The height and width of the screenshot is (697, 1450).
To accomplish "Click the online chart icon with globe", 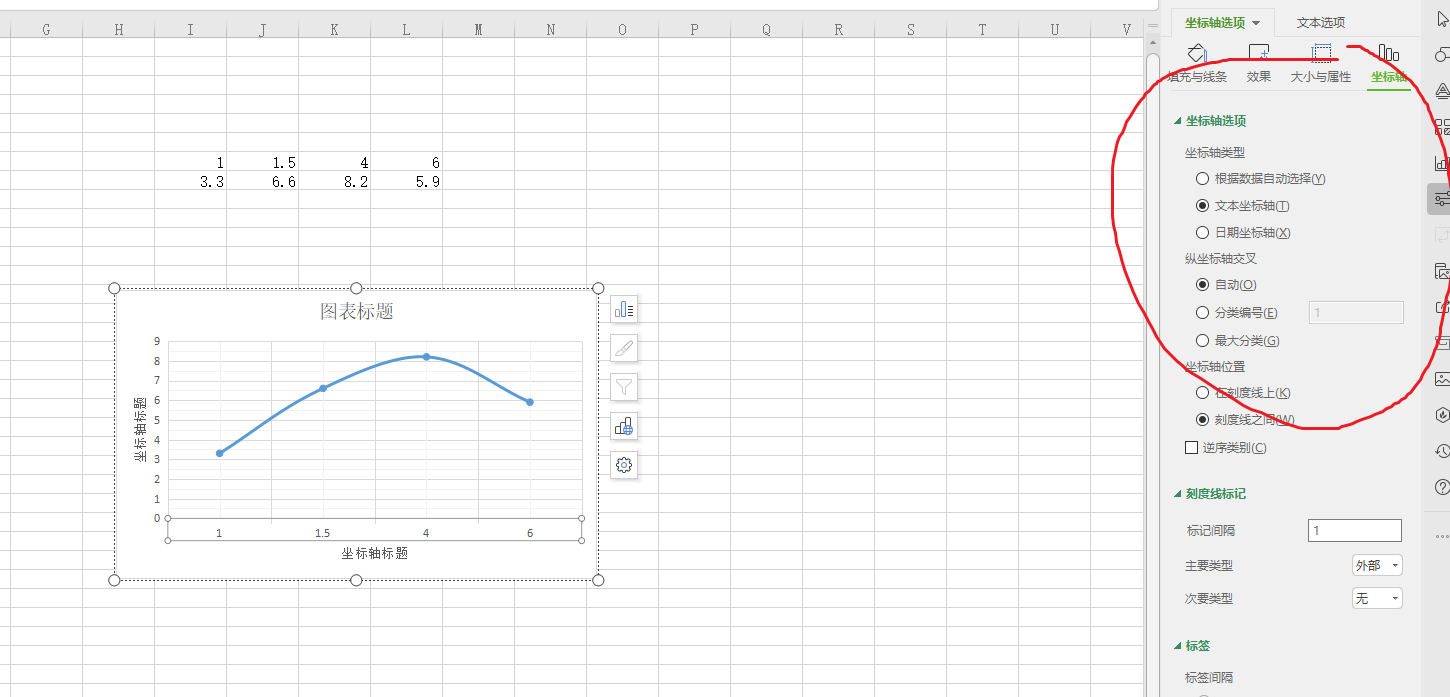I will tap(624, 426).
